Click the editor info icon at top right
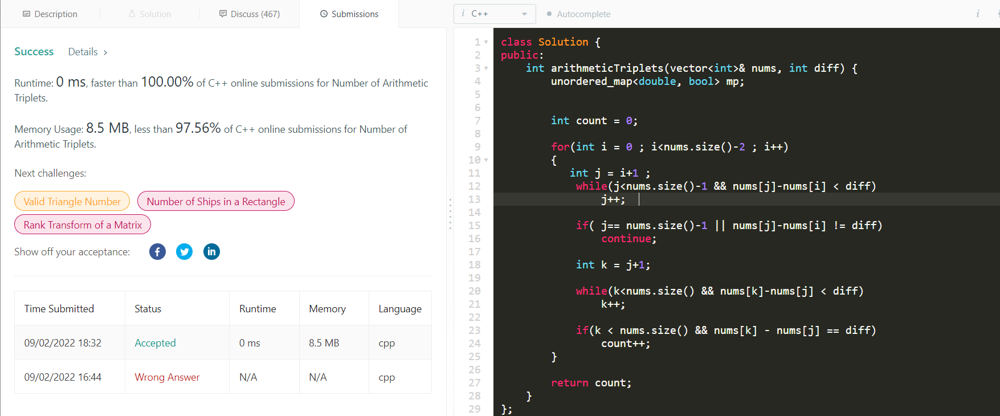Viewport: 1000px width, 416px height. 977,14
